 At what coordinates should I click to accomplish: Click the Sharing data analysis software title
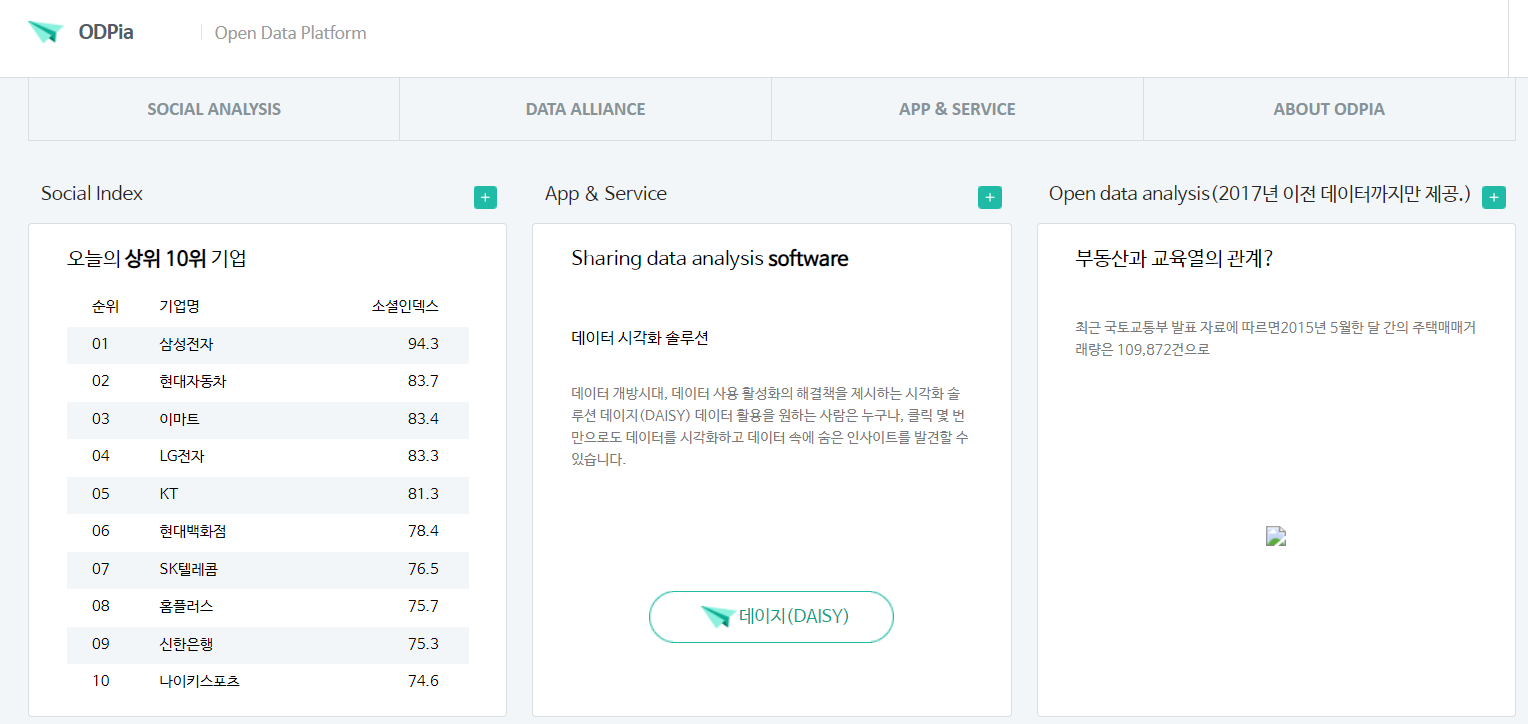pos(710,259)
